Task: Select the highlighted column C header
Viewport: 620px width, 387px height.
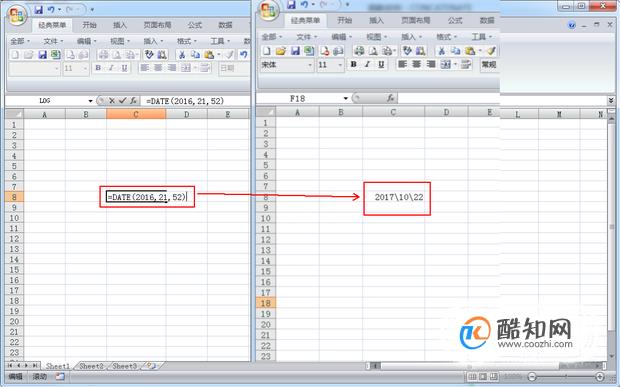Action: pyautogui.click(x=136, y=114)
